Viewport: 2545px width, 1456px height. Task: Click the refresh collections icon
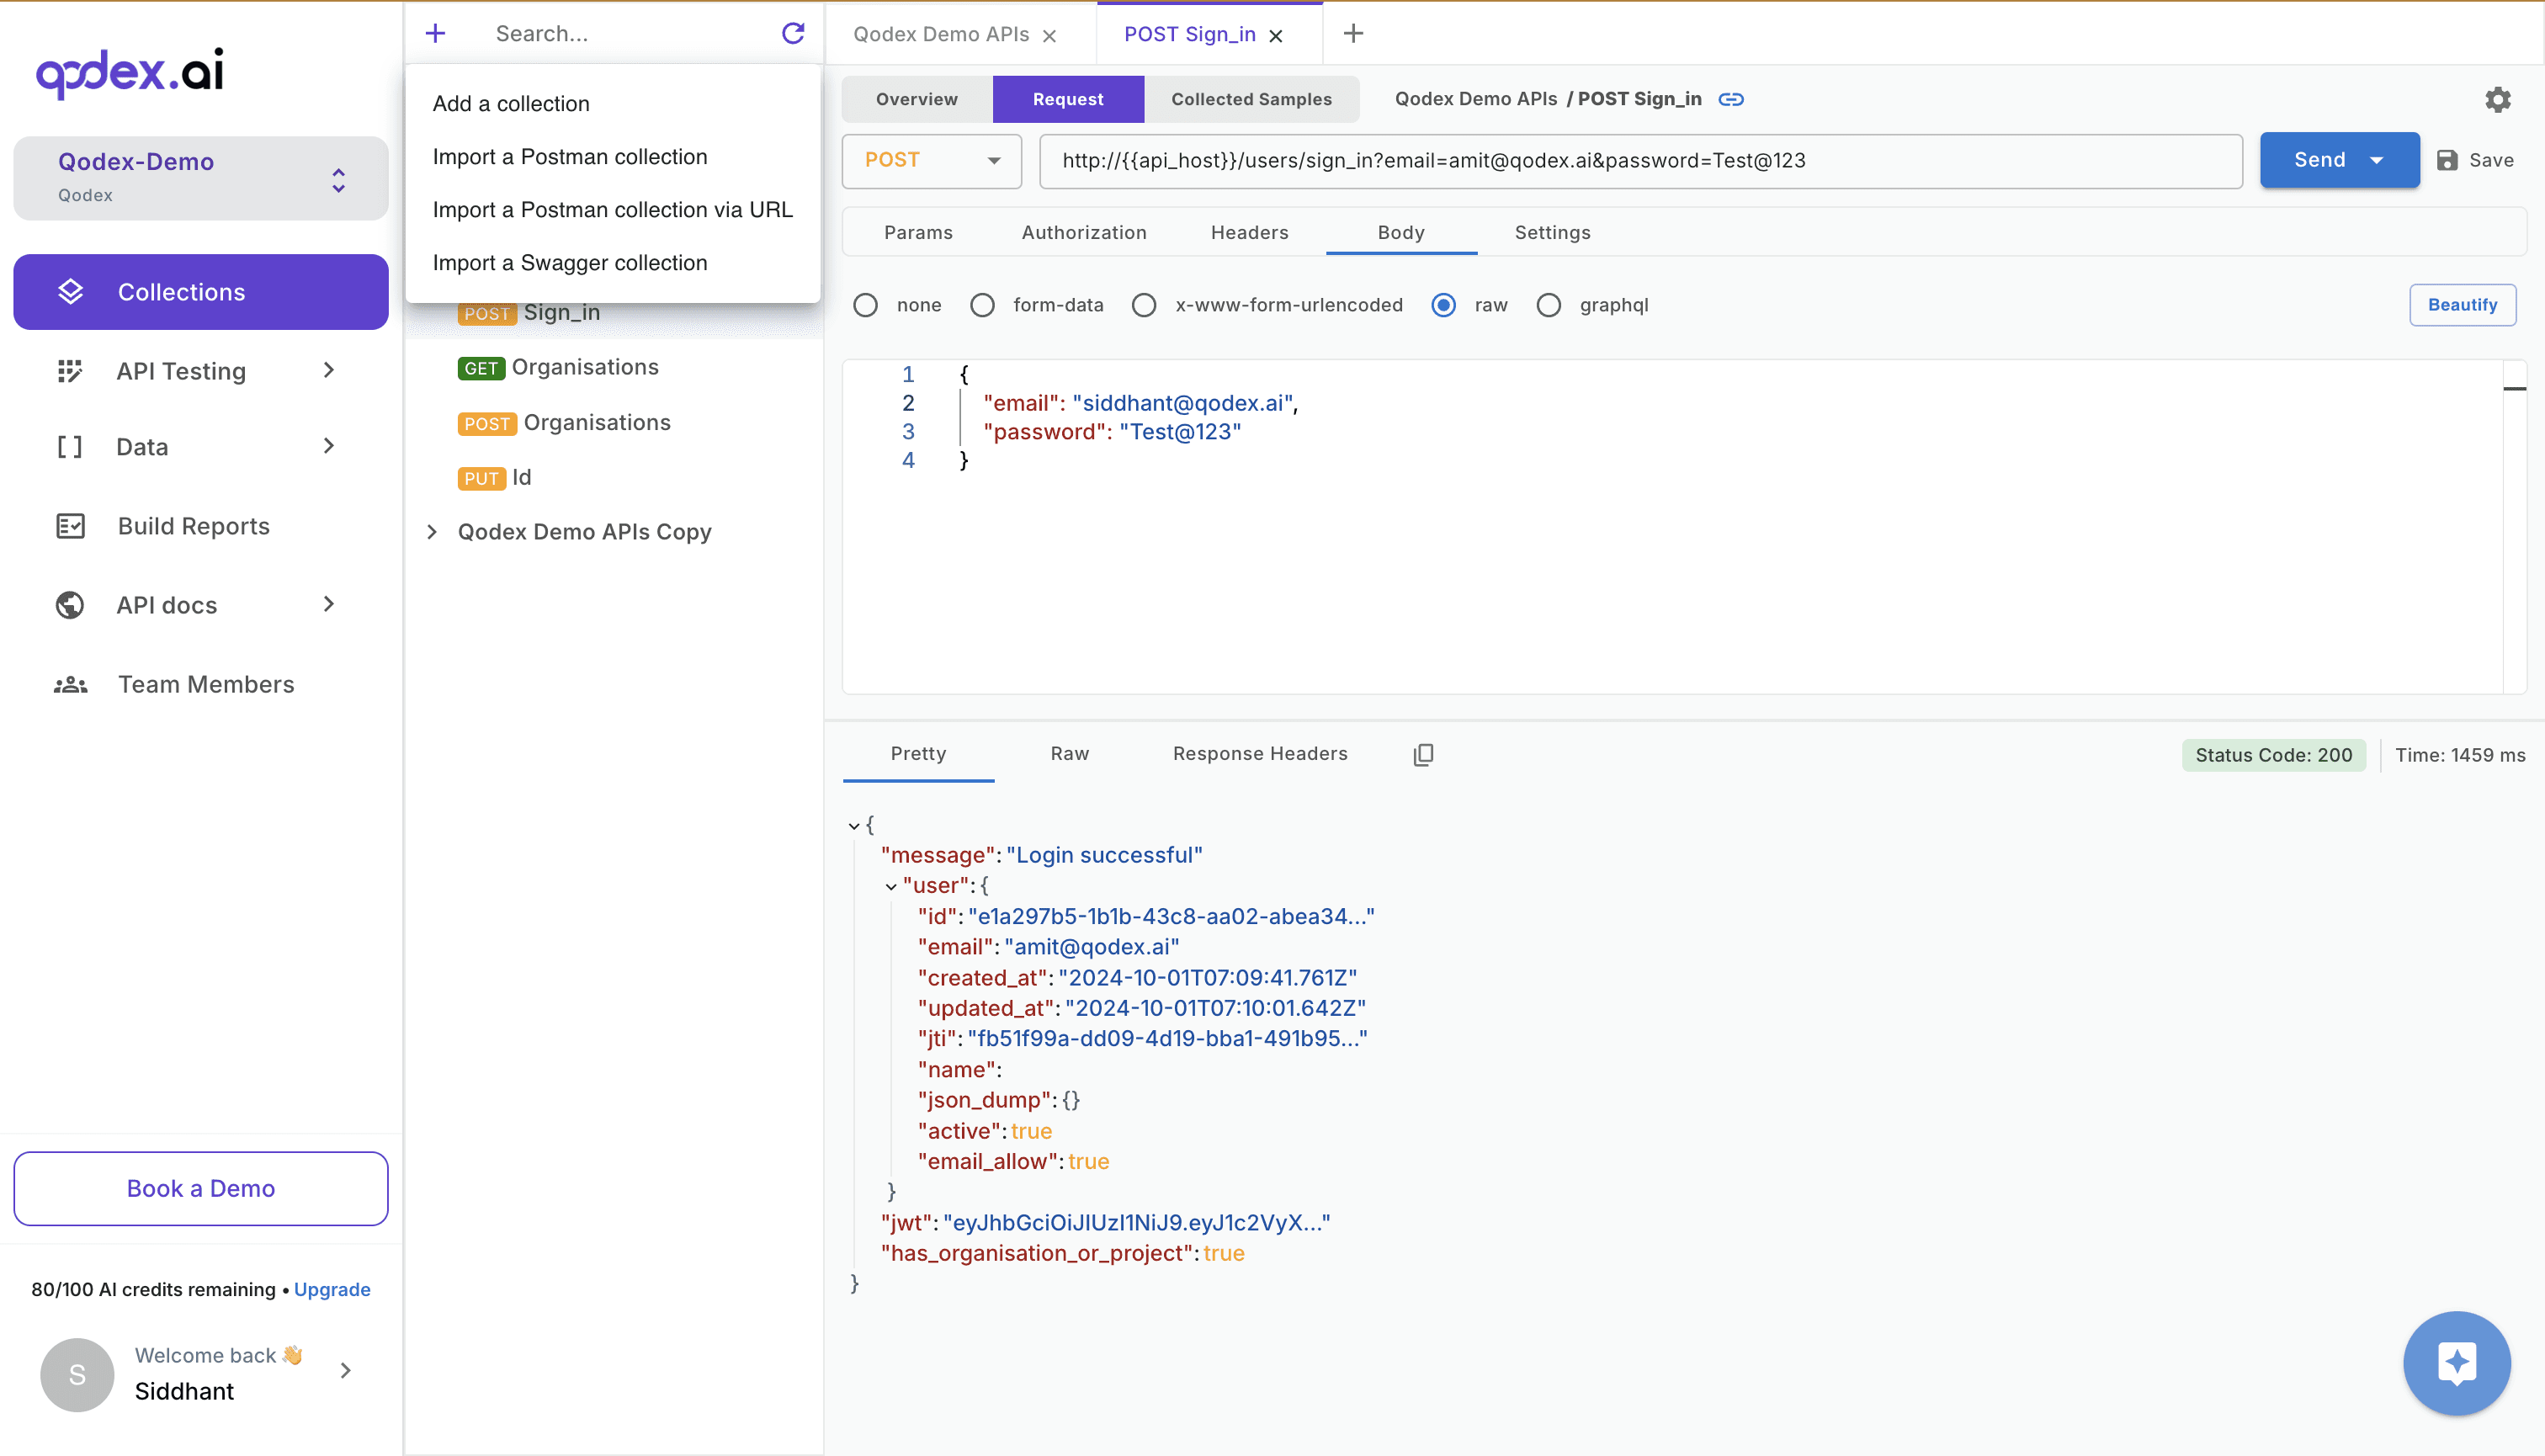coord(792,34)
